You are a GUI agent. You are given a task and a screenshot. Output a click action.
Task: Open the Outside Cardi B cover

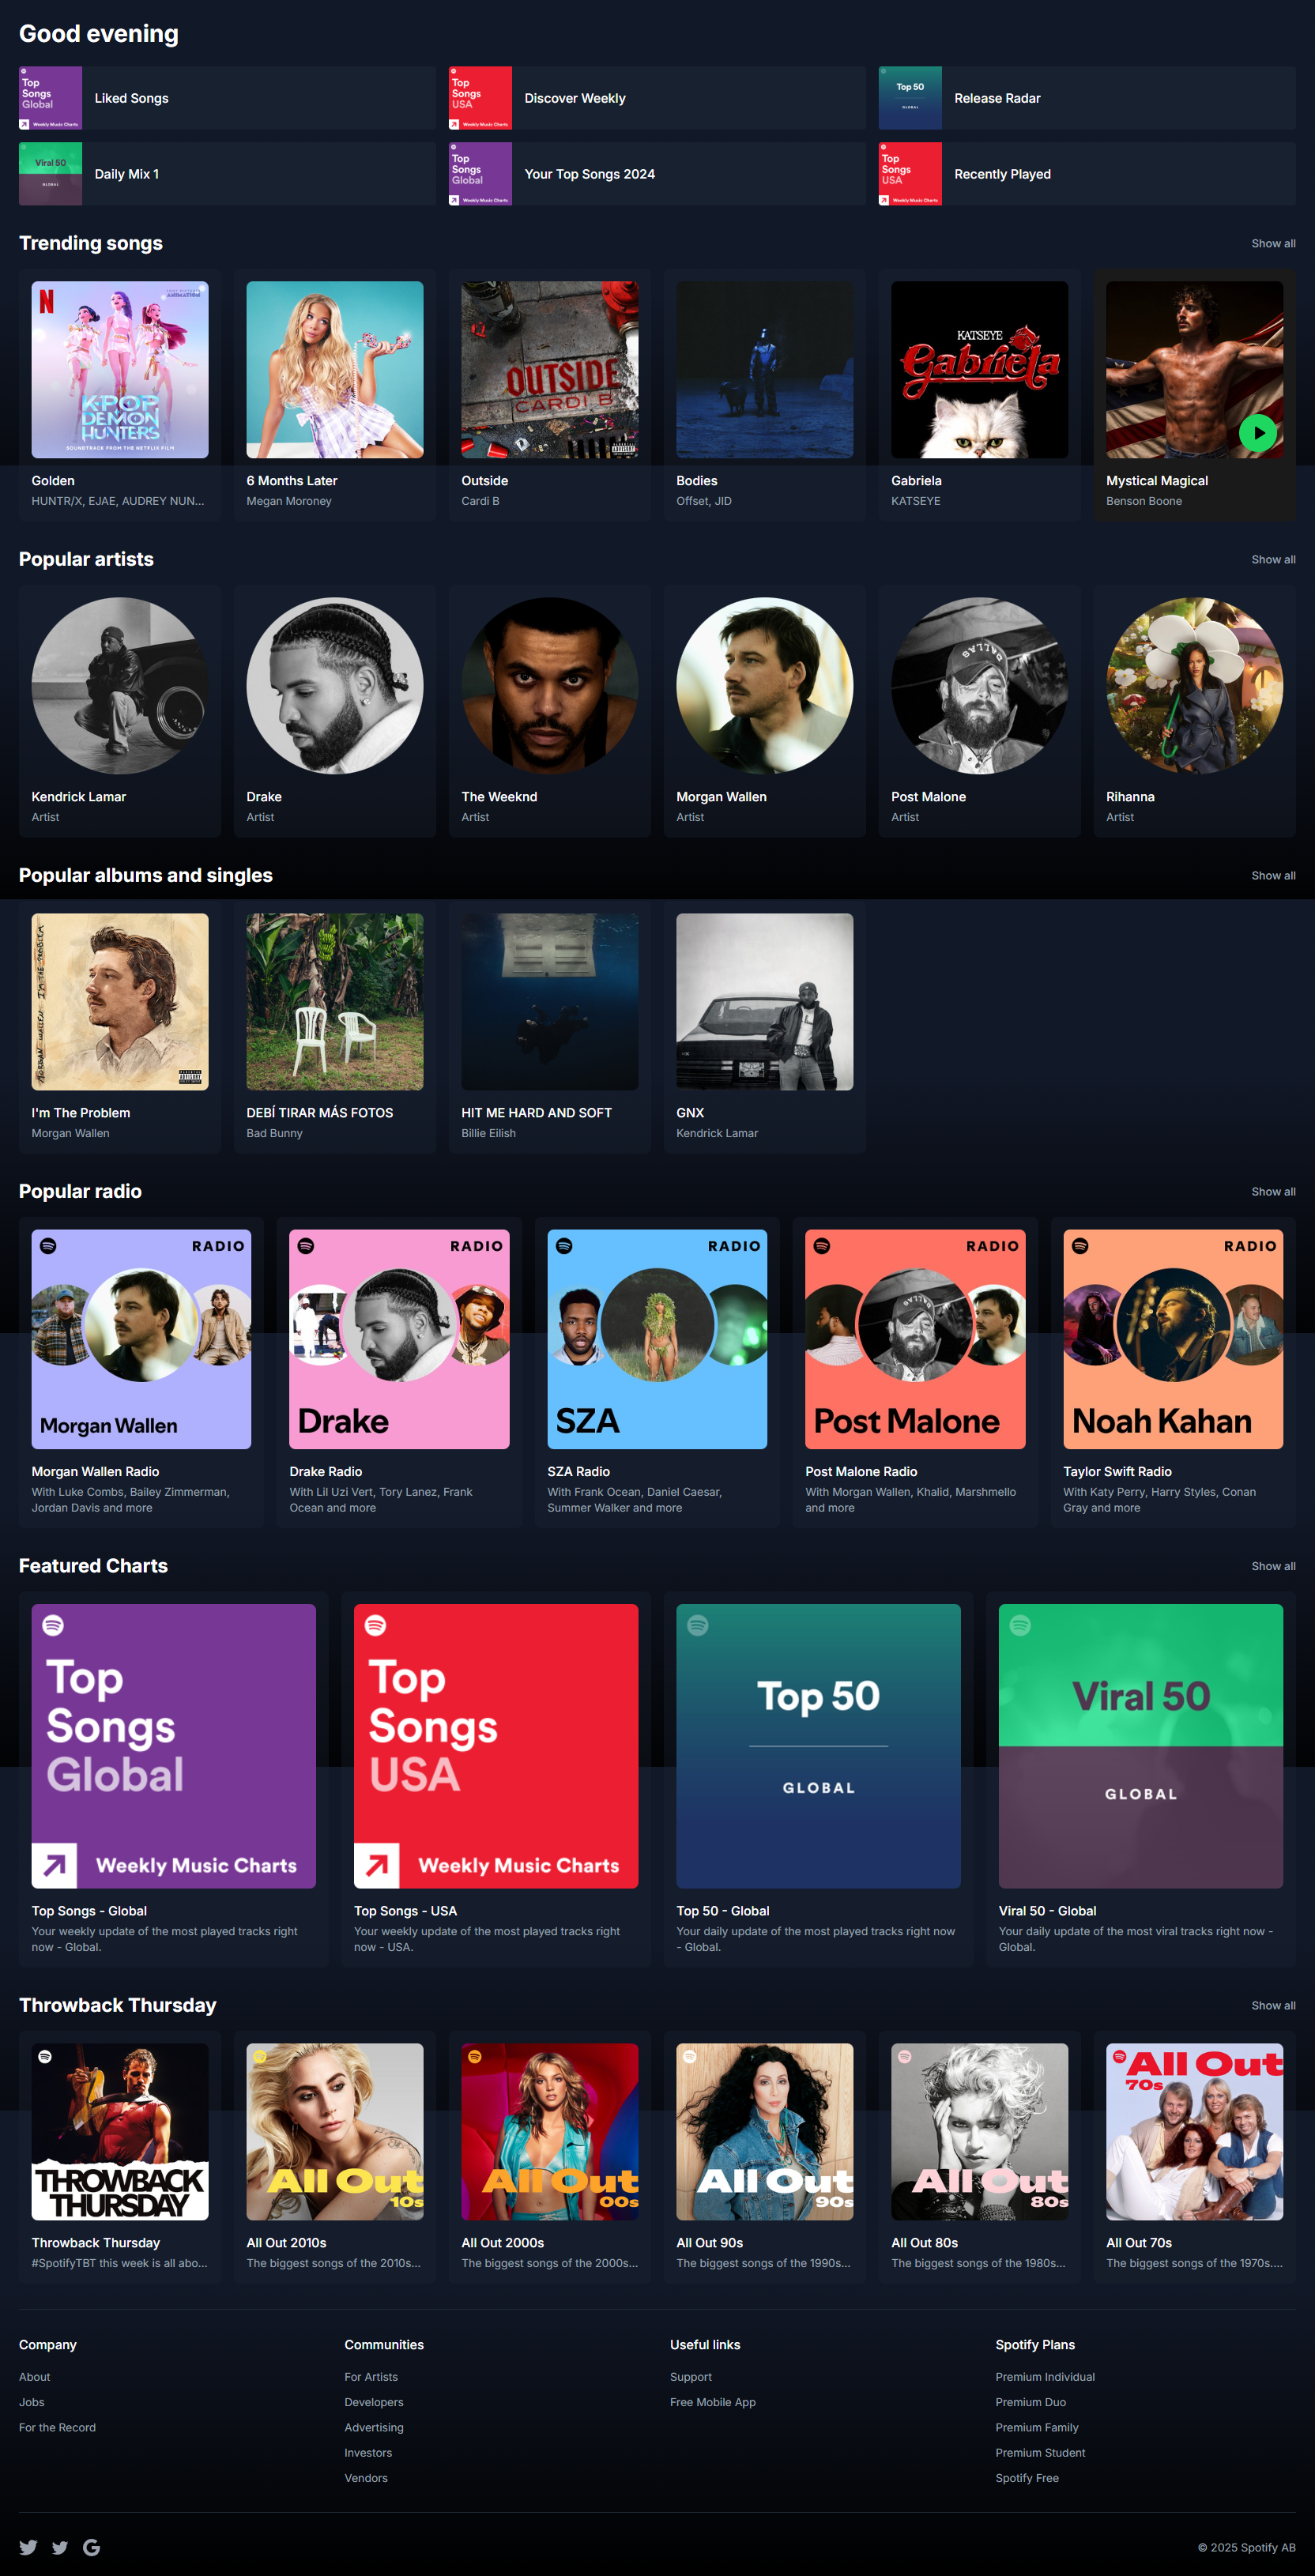coord(550,370)
